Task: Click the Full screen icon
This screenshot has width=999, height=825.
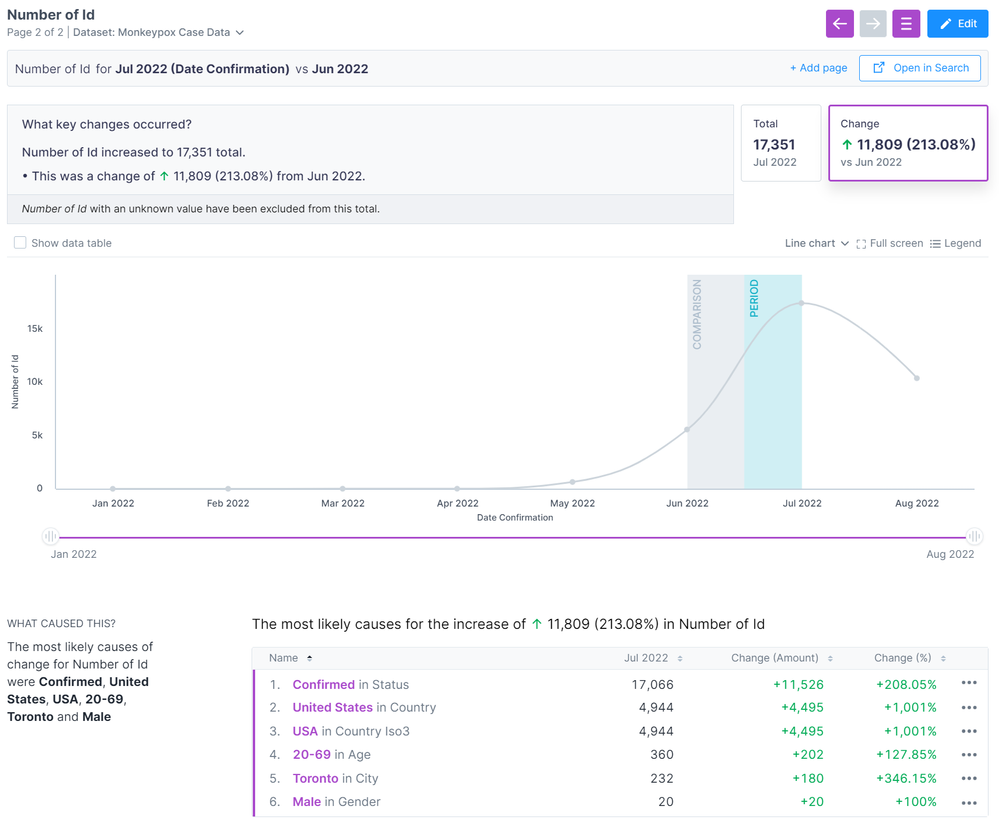Action: tap(861, 244)
